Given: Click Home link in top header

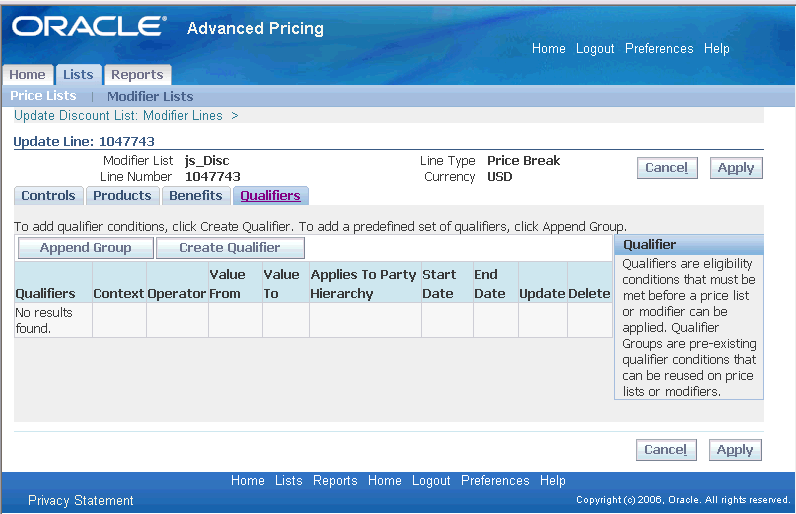Looking at the screenshot, I should 549,49.
